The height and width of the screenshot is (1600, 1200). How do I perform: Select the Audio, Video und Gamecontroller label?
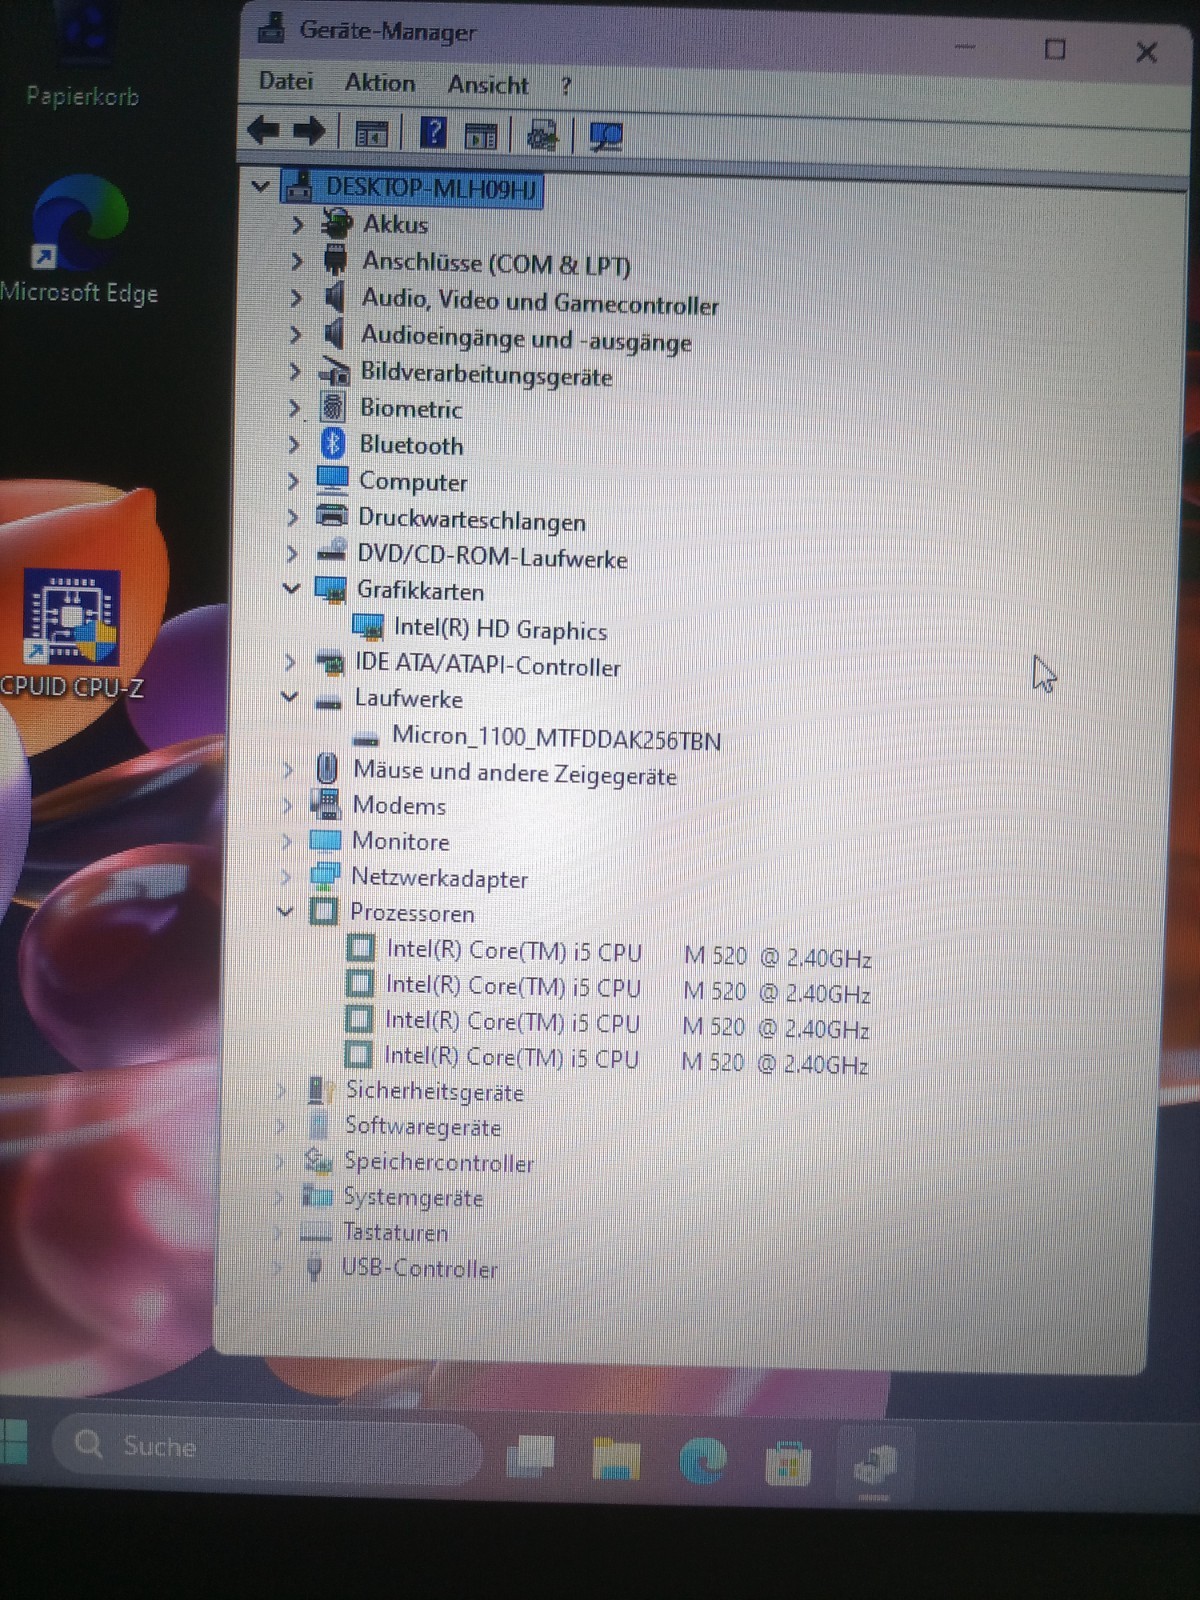(x=540, y=301)
